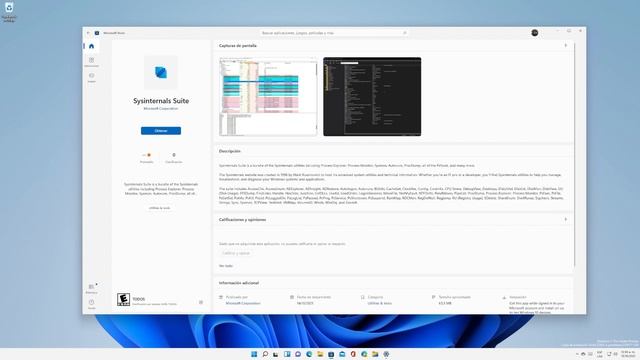Open the taskbar Search icon
The image size is (640, 360).
[x=265, y=354]
